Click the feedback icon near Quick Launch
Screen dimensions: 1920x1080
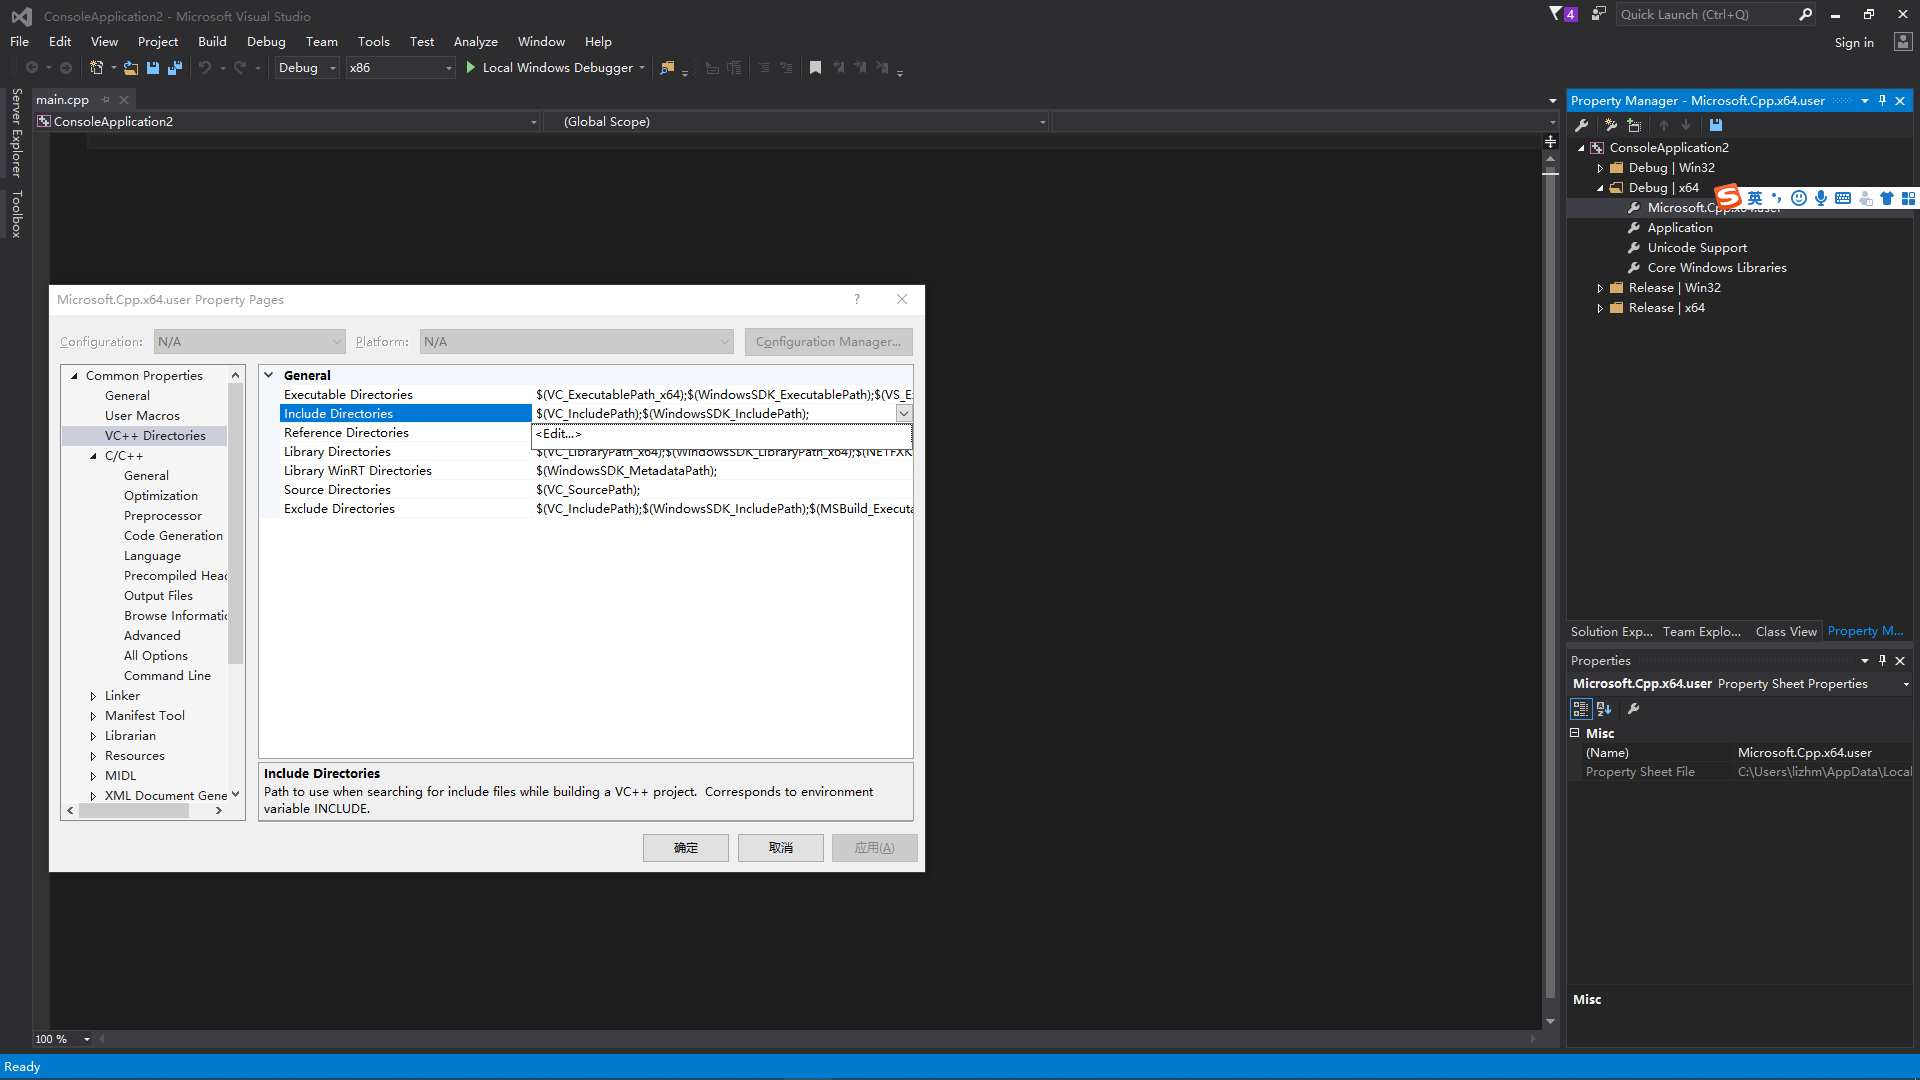(x=1598, y=14)
